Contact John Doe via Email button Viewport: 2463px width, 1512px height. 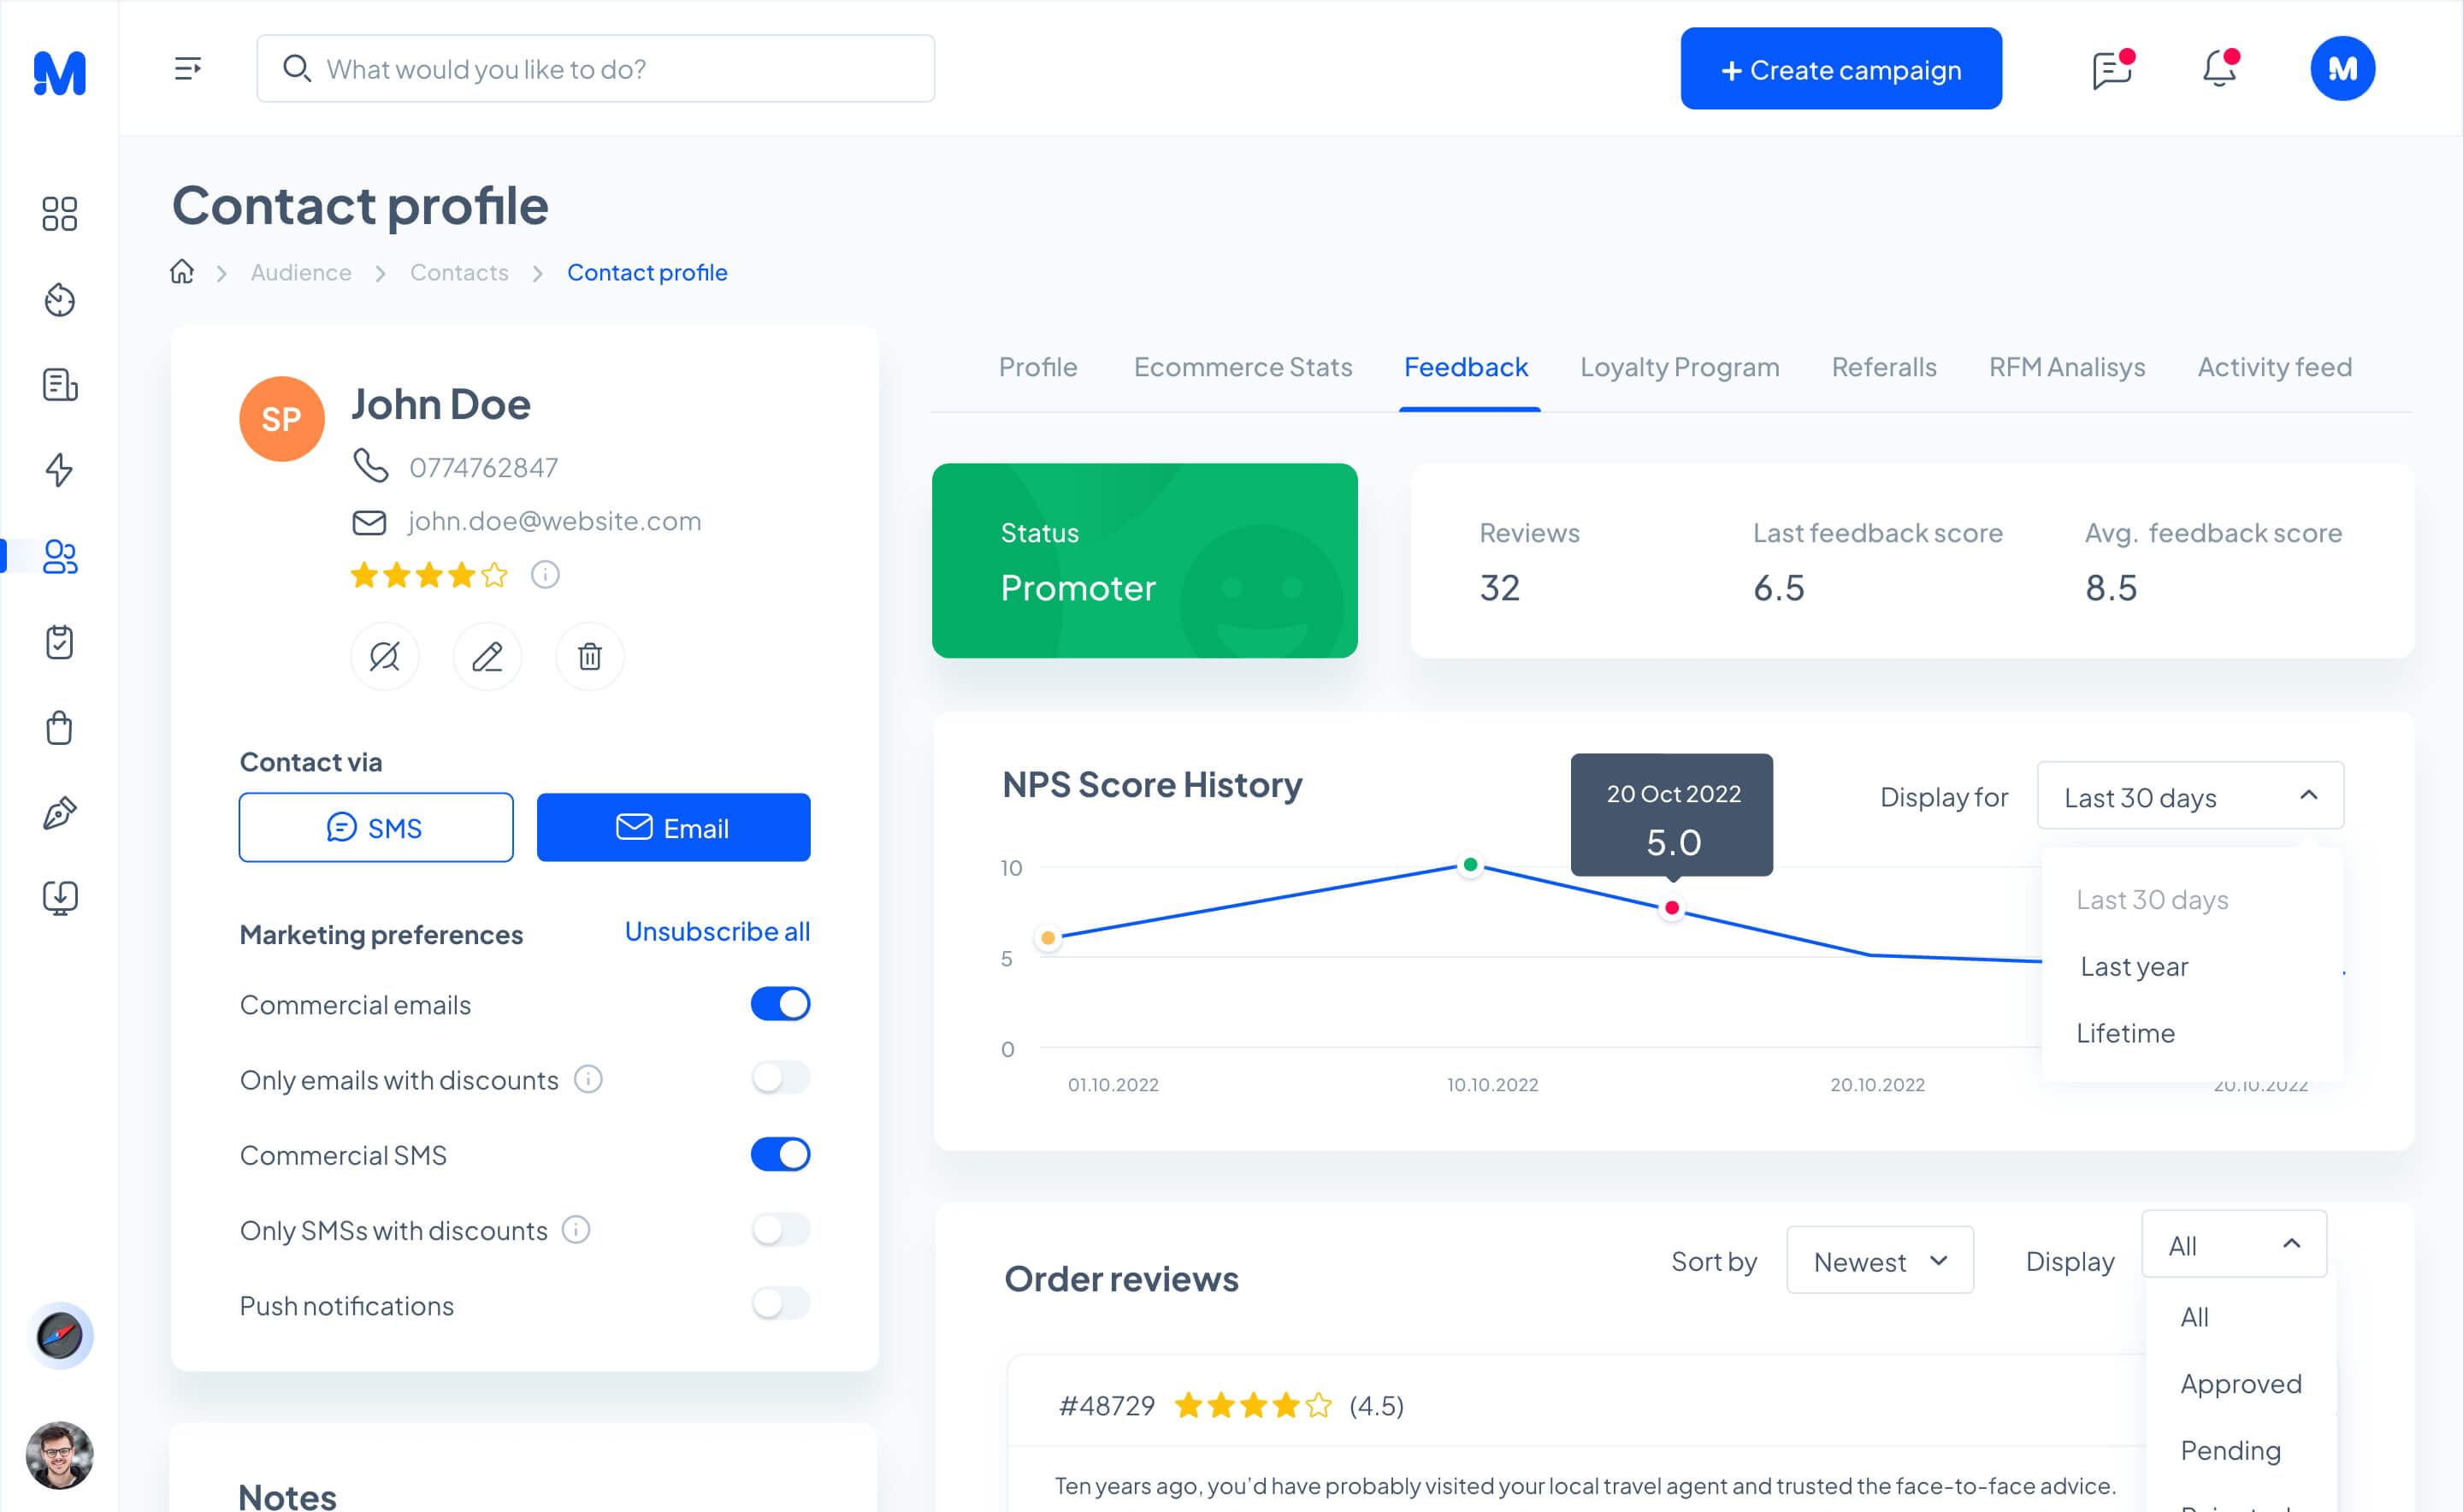coord(674,828)
